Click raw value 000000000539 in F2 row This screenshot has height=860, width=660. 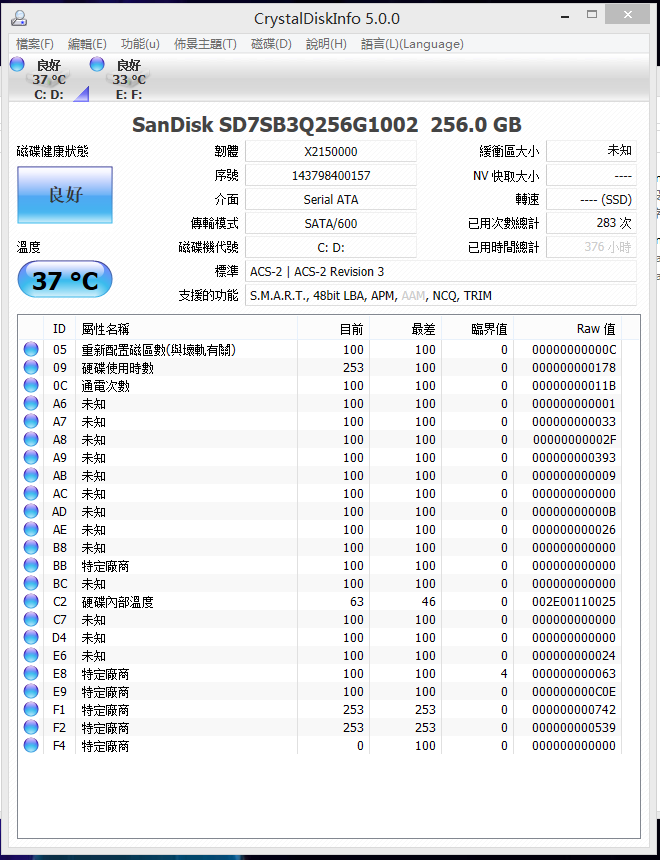(x=574, y=728)
